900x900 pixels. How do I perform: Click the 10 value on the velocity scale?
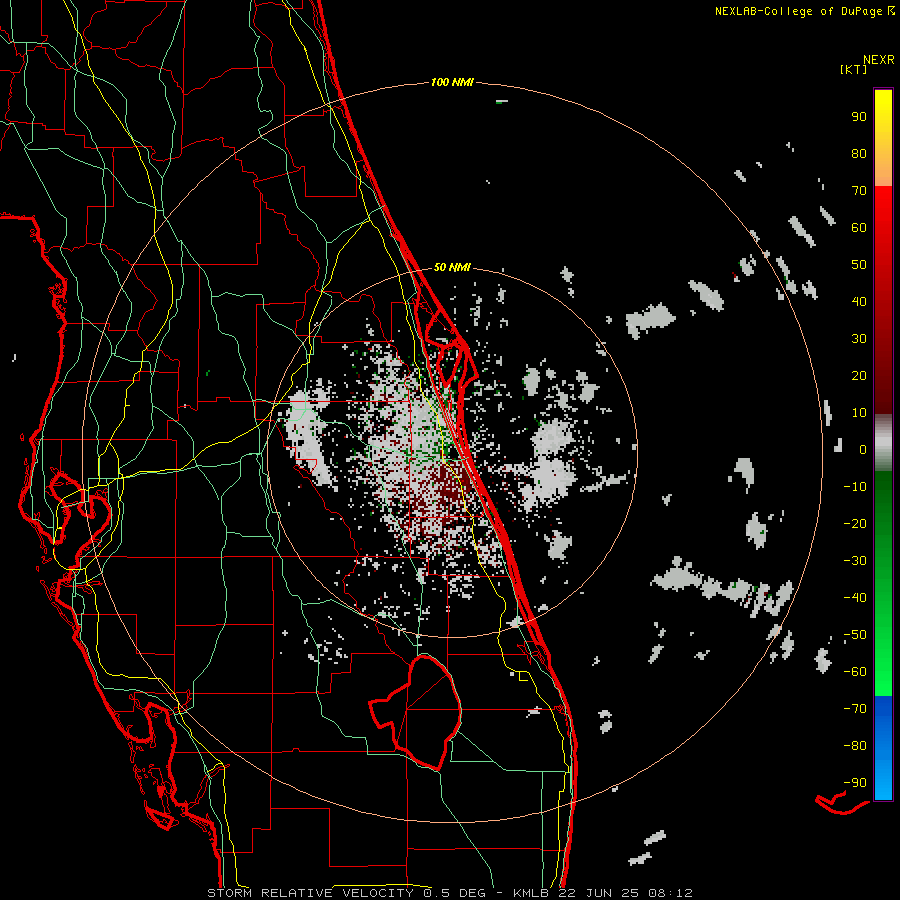[859, 413]
